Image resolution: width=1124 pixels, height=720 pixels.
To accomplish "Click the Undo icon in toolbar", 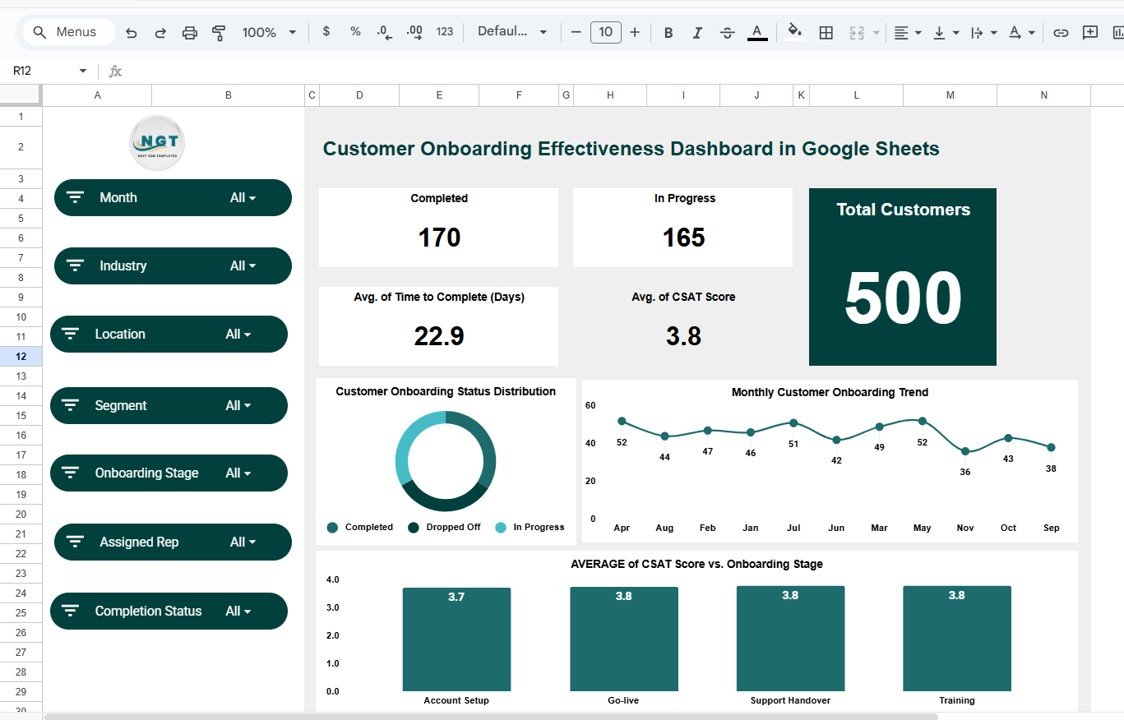I will [131, 33].
